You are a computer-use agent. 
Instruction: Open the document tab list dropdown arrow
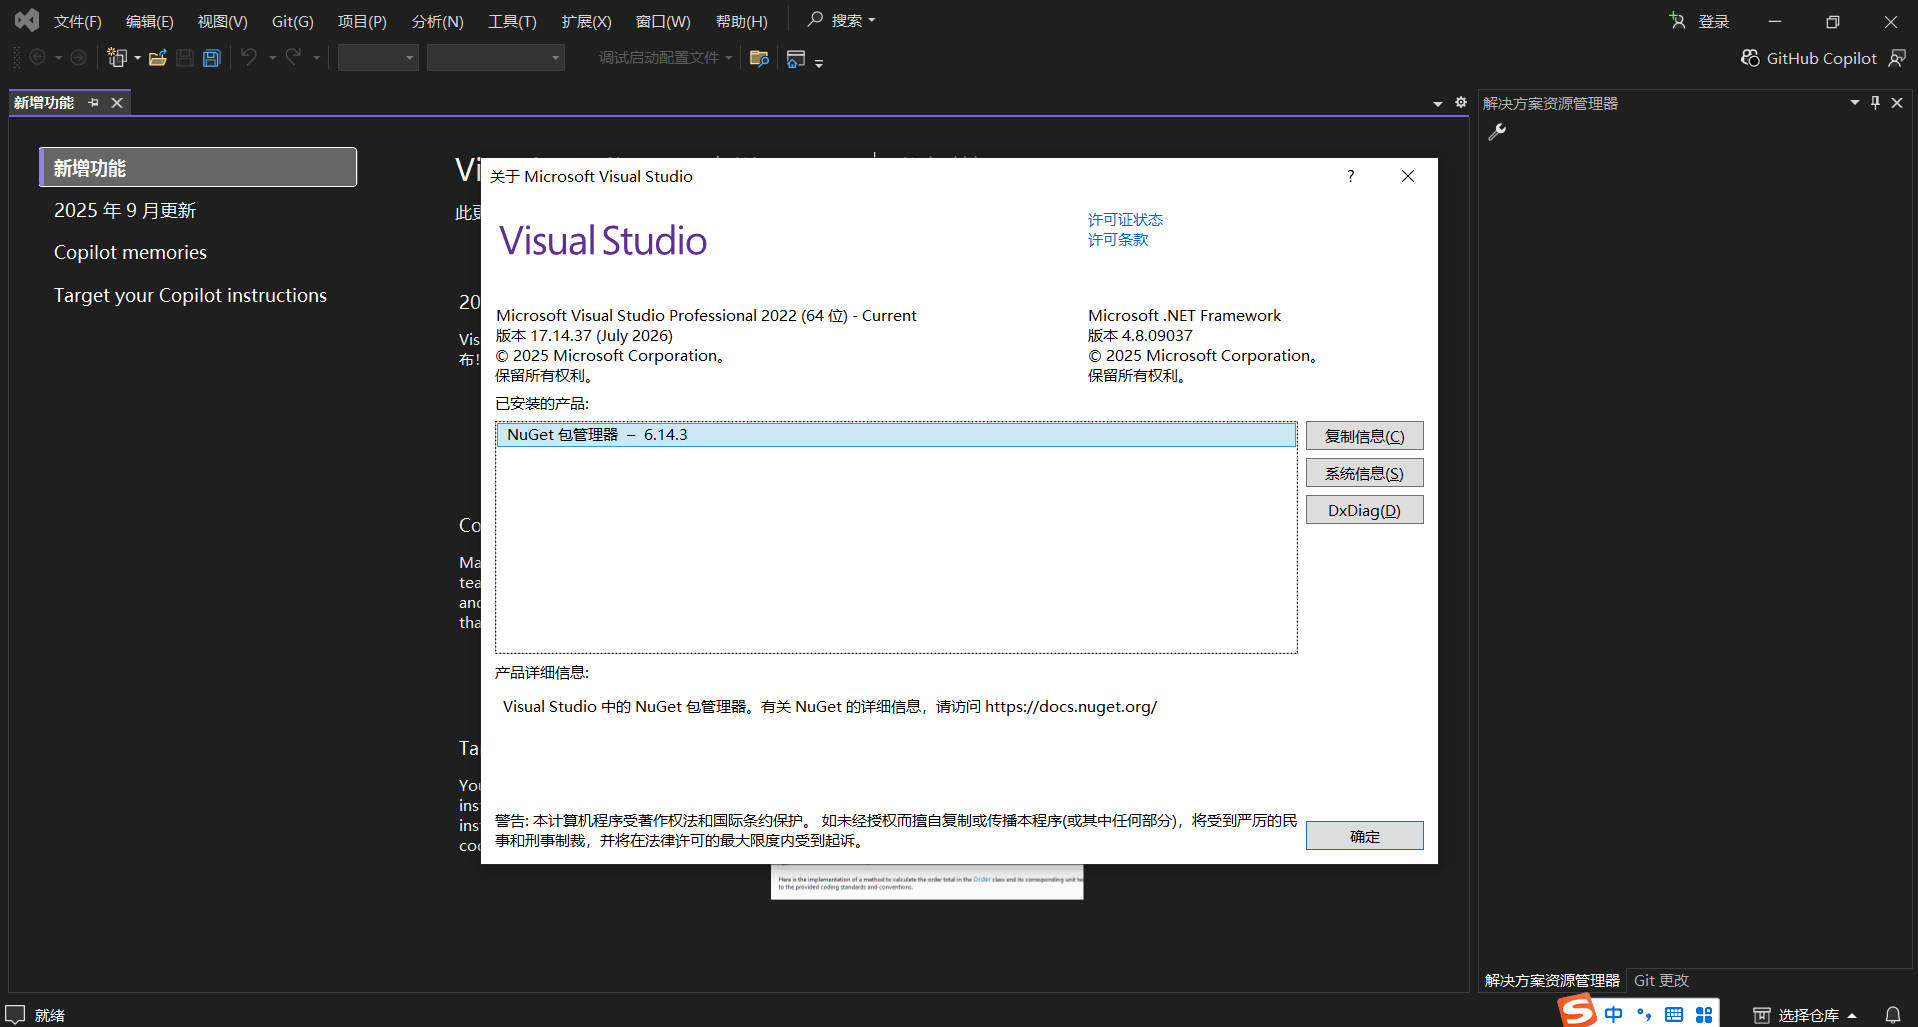[1437, 103]
